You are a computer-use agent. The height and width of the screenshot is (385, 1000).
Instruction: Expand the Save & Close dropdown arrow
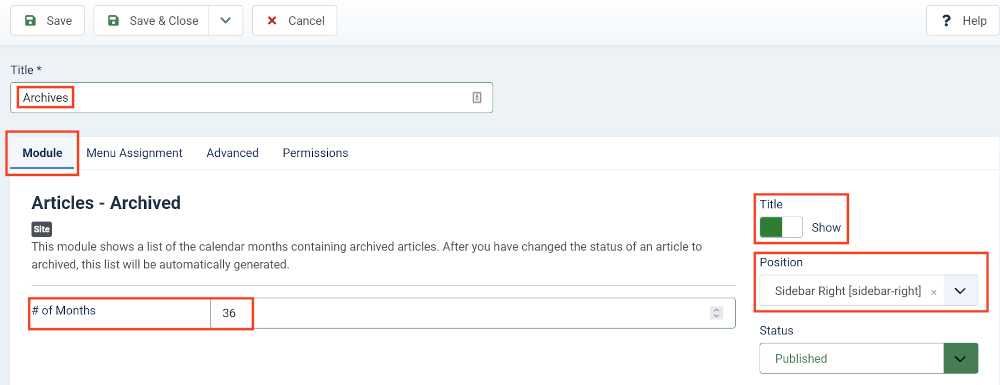point(226,21)
